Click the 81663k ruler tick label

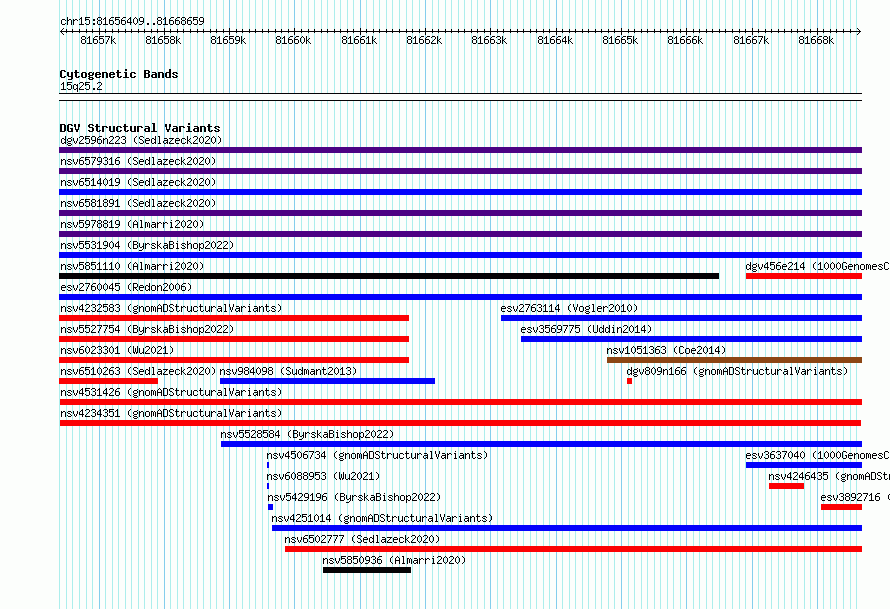(x=489, y=40)
